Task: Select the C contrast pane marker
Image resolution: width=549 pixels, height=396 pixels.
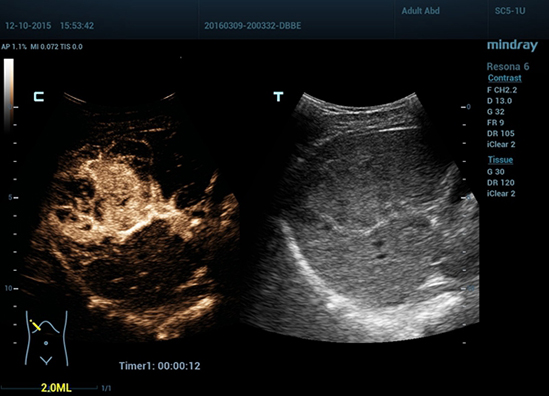Action: (39, 97)
